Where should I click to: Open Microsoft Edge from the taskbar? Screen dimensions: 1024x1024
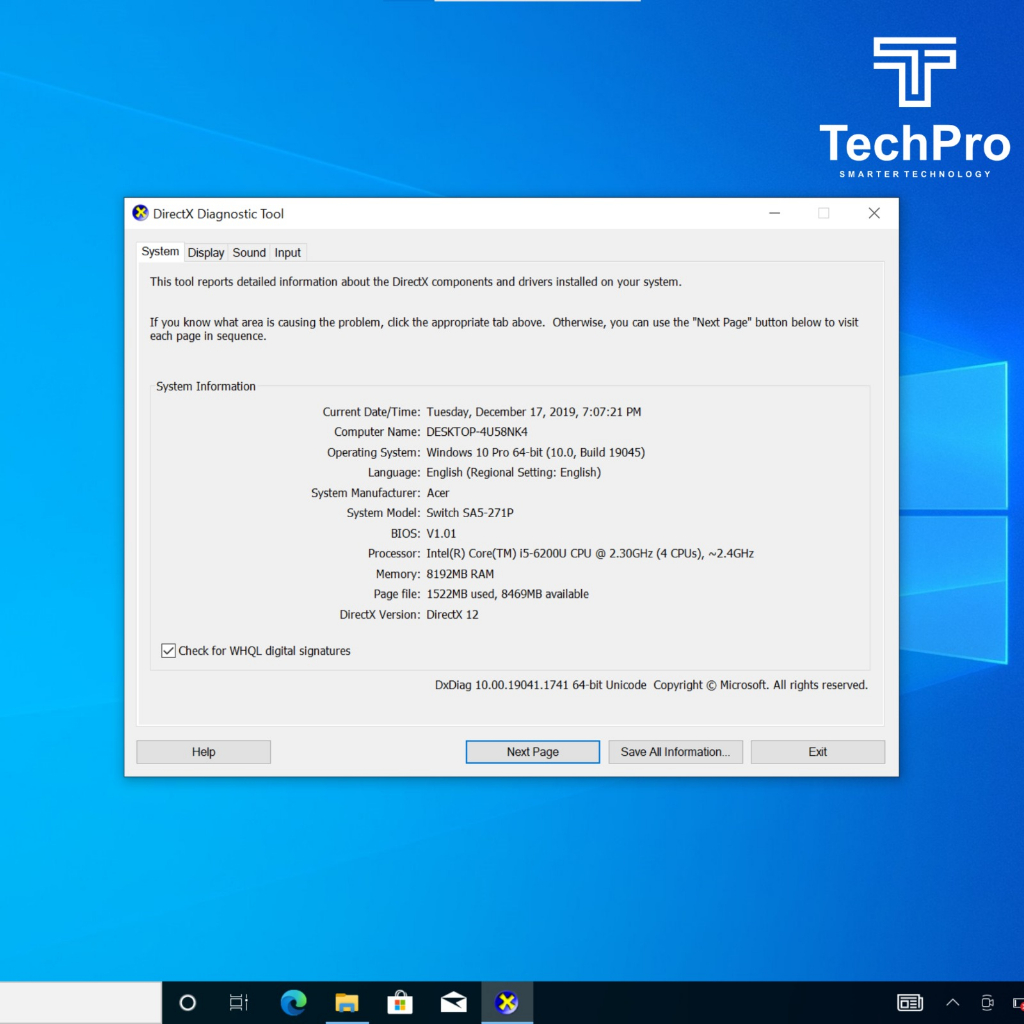click(293, 1003)
